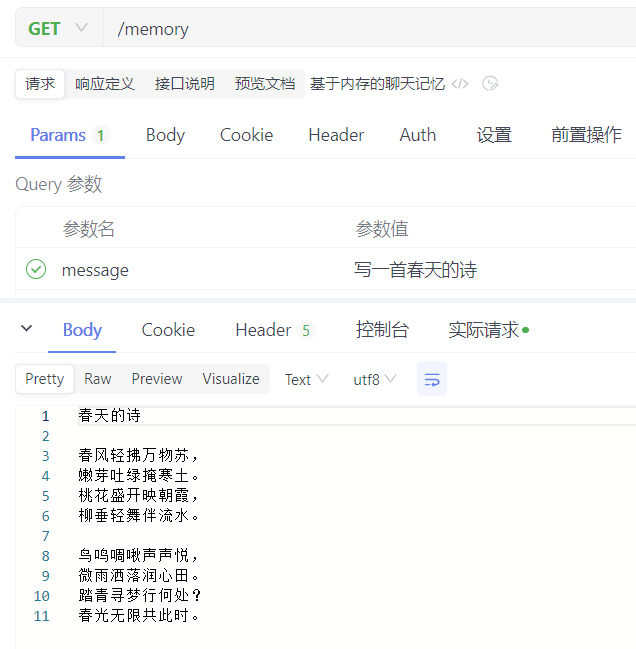The height and width of the screenshot is (649, 636).
Task: Collapse the response panel with the chevron
Action: pyautogui.click(x=26, y=329)
